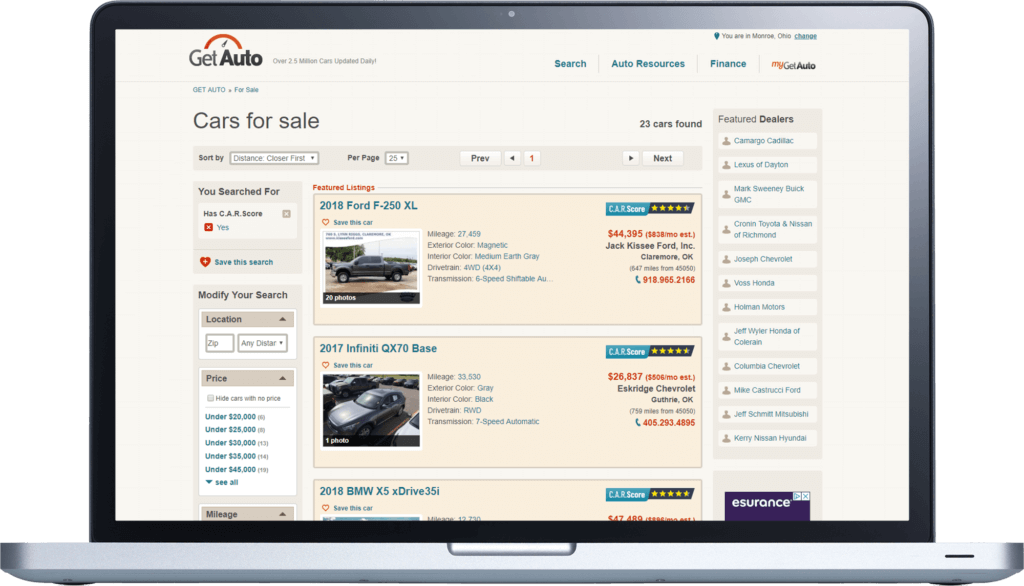The width and height of the screenshot is (1024, 586).
Task: Open Mark Sweeney Buick GMC dealer
Action: (768, 194)
